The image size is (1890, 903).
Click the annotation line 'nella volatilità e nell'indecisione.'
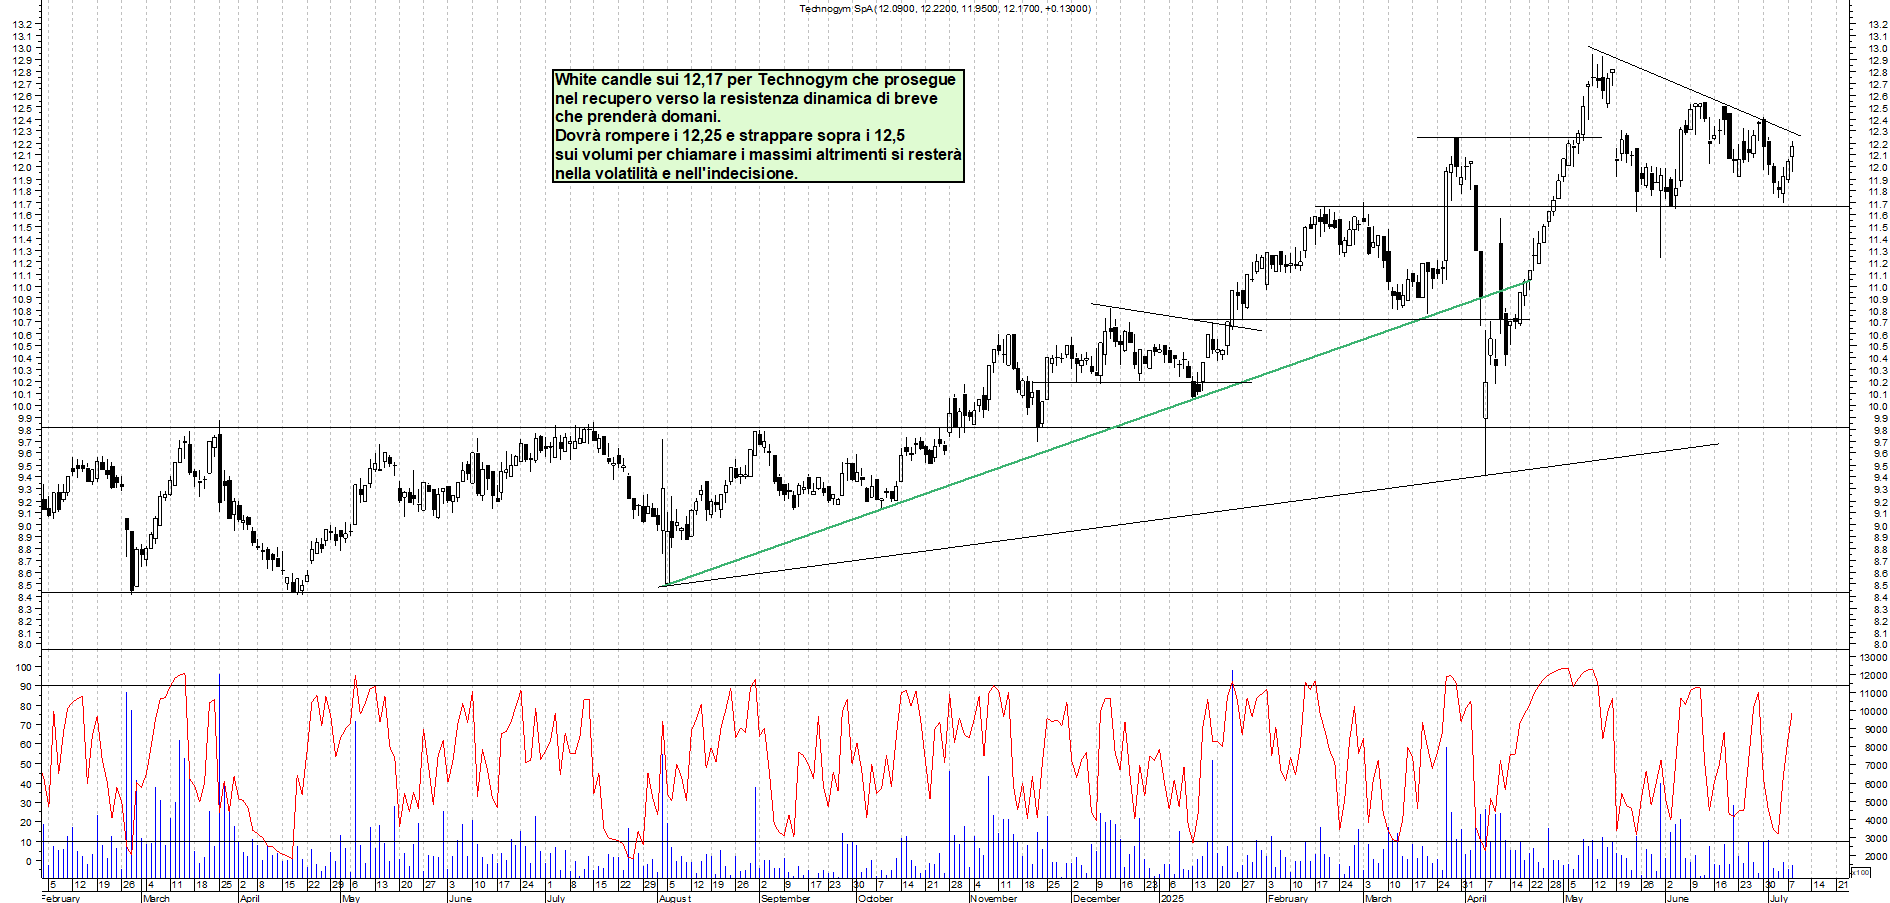(676, 173)
